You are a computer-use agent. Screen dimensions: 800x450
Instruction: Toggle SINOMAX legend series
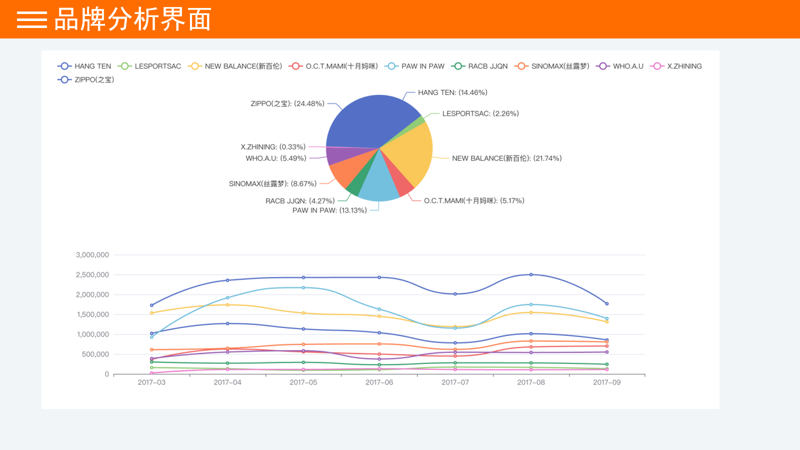tap(552, 66)
